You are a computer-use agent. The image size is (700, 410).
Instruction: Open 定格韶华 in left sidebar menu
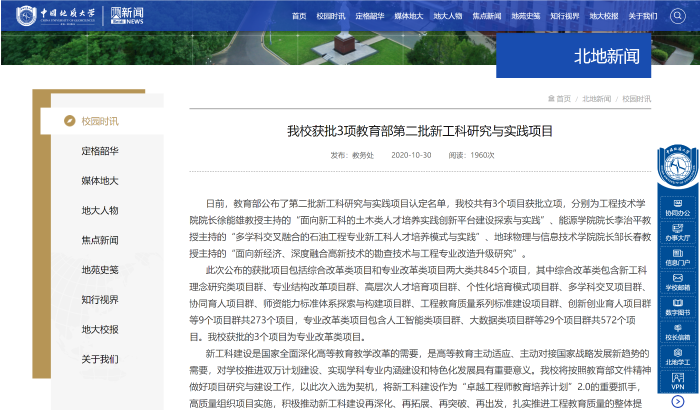[x=100, y=151]
